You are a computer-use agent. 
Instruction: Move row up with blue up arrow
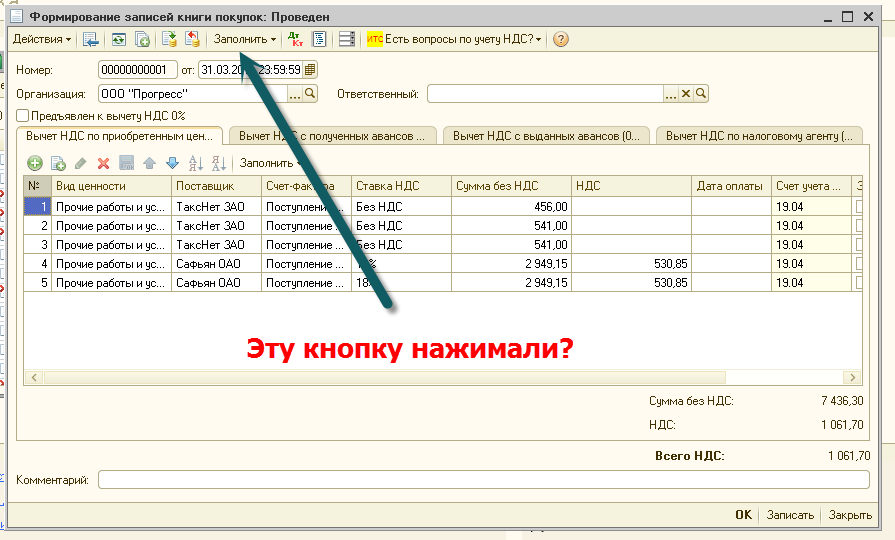[x=149, y=163]
